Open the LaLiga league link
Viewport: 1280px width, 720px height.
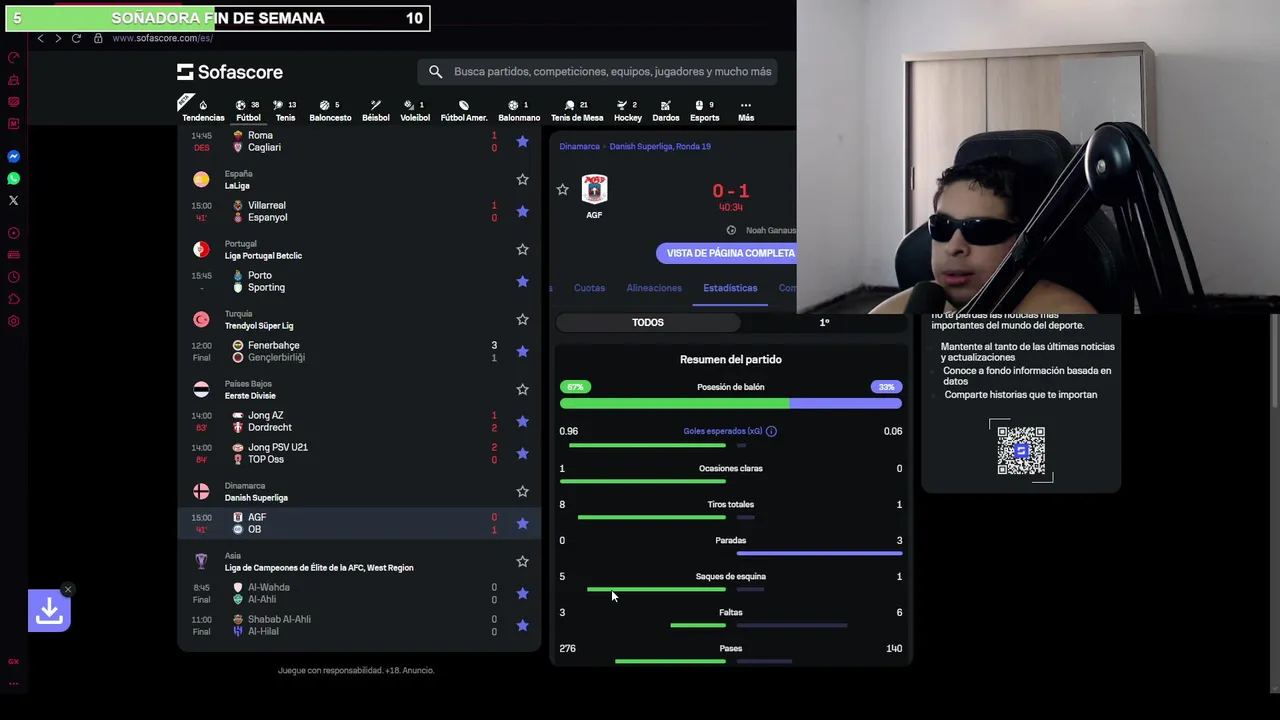click(237, 186)
